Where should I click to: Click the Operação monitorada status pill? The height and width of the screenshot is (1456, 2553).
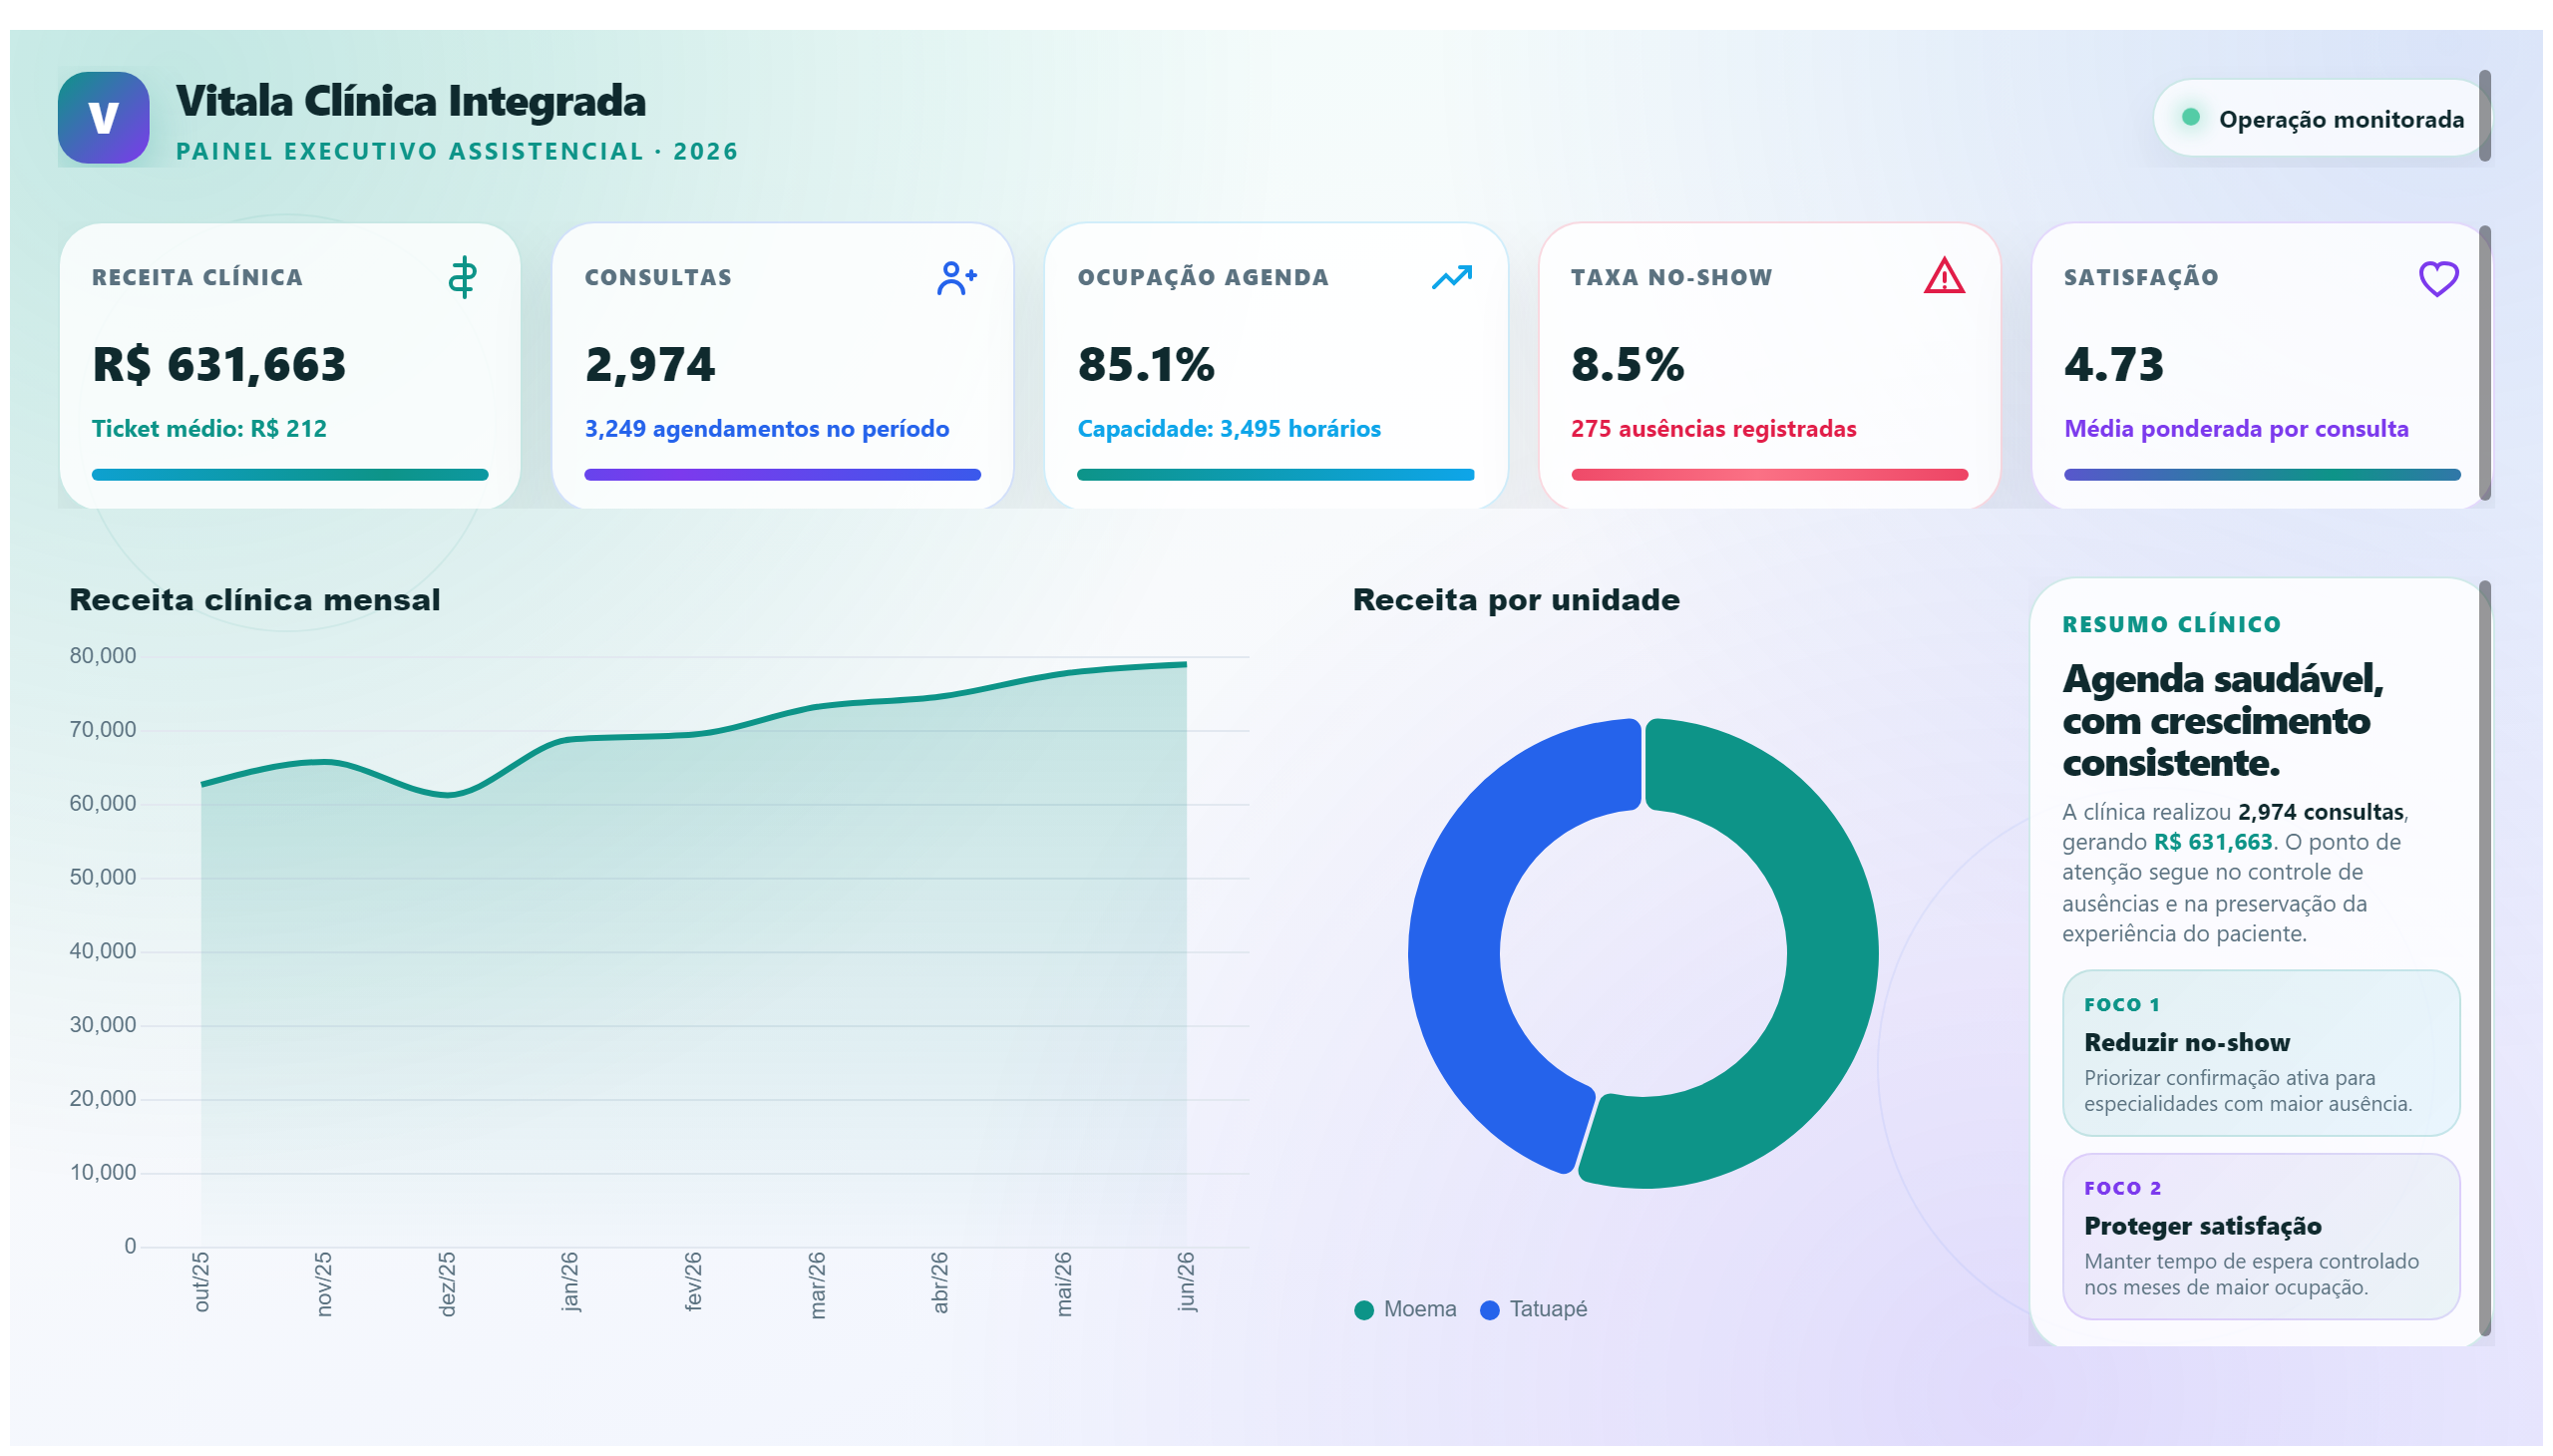[2319, 118]
